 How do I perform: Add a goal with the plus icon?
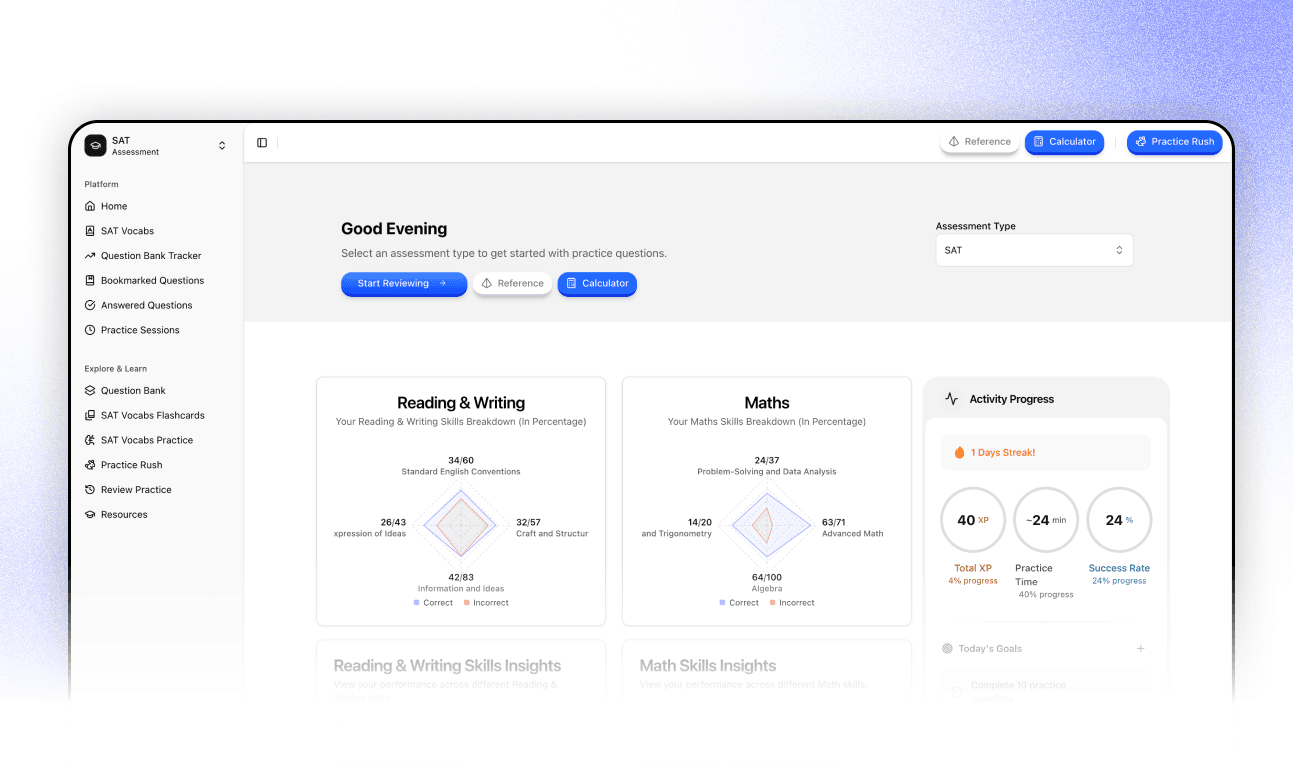[x=1140, y=649]
